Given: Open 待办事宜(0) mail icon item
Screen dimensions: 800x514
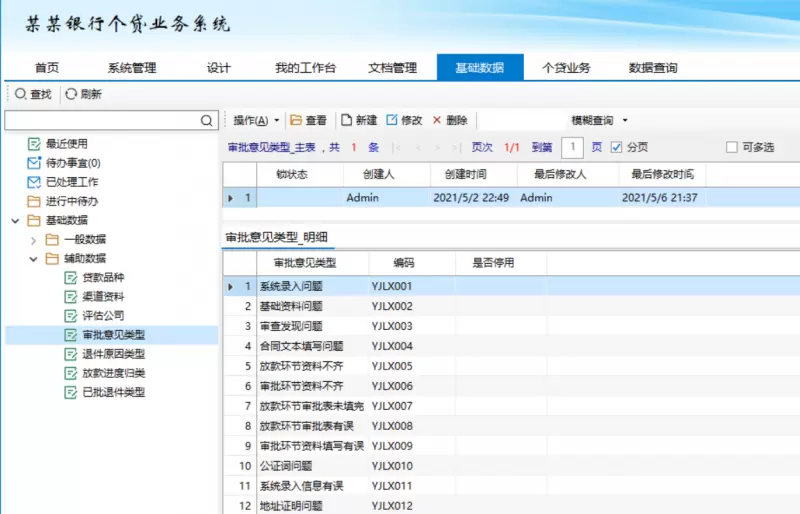Looking at the screenshot, I should pos(35,163).
